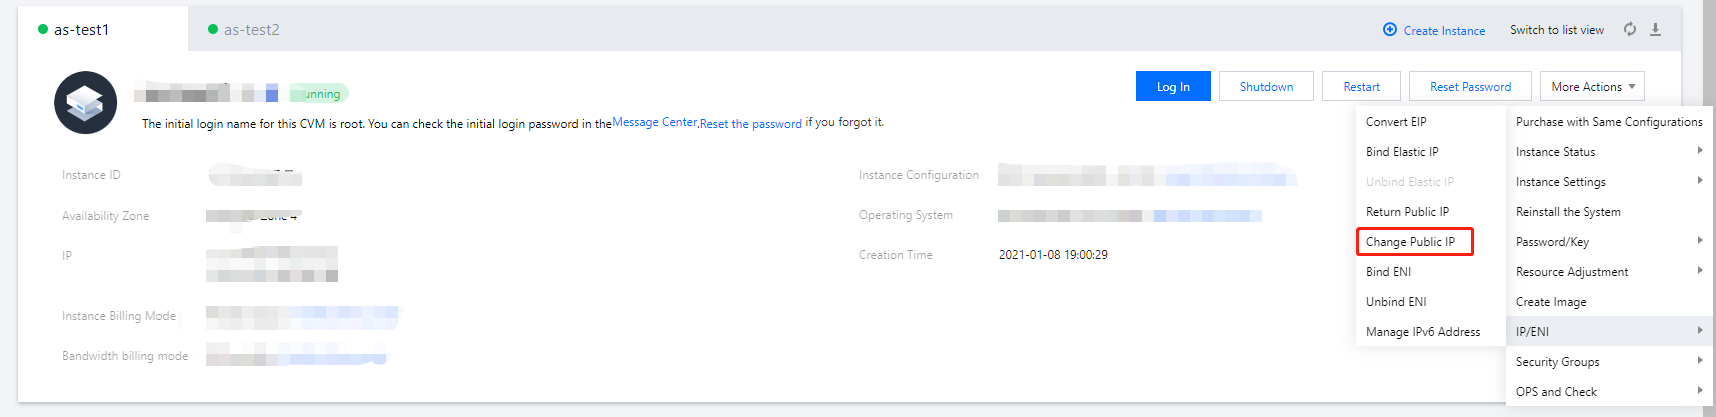Expand the Security Groups submenu
Image resolution: width=1716 pixels, height=417 pixels.
1608,362
